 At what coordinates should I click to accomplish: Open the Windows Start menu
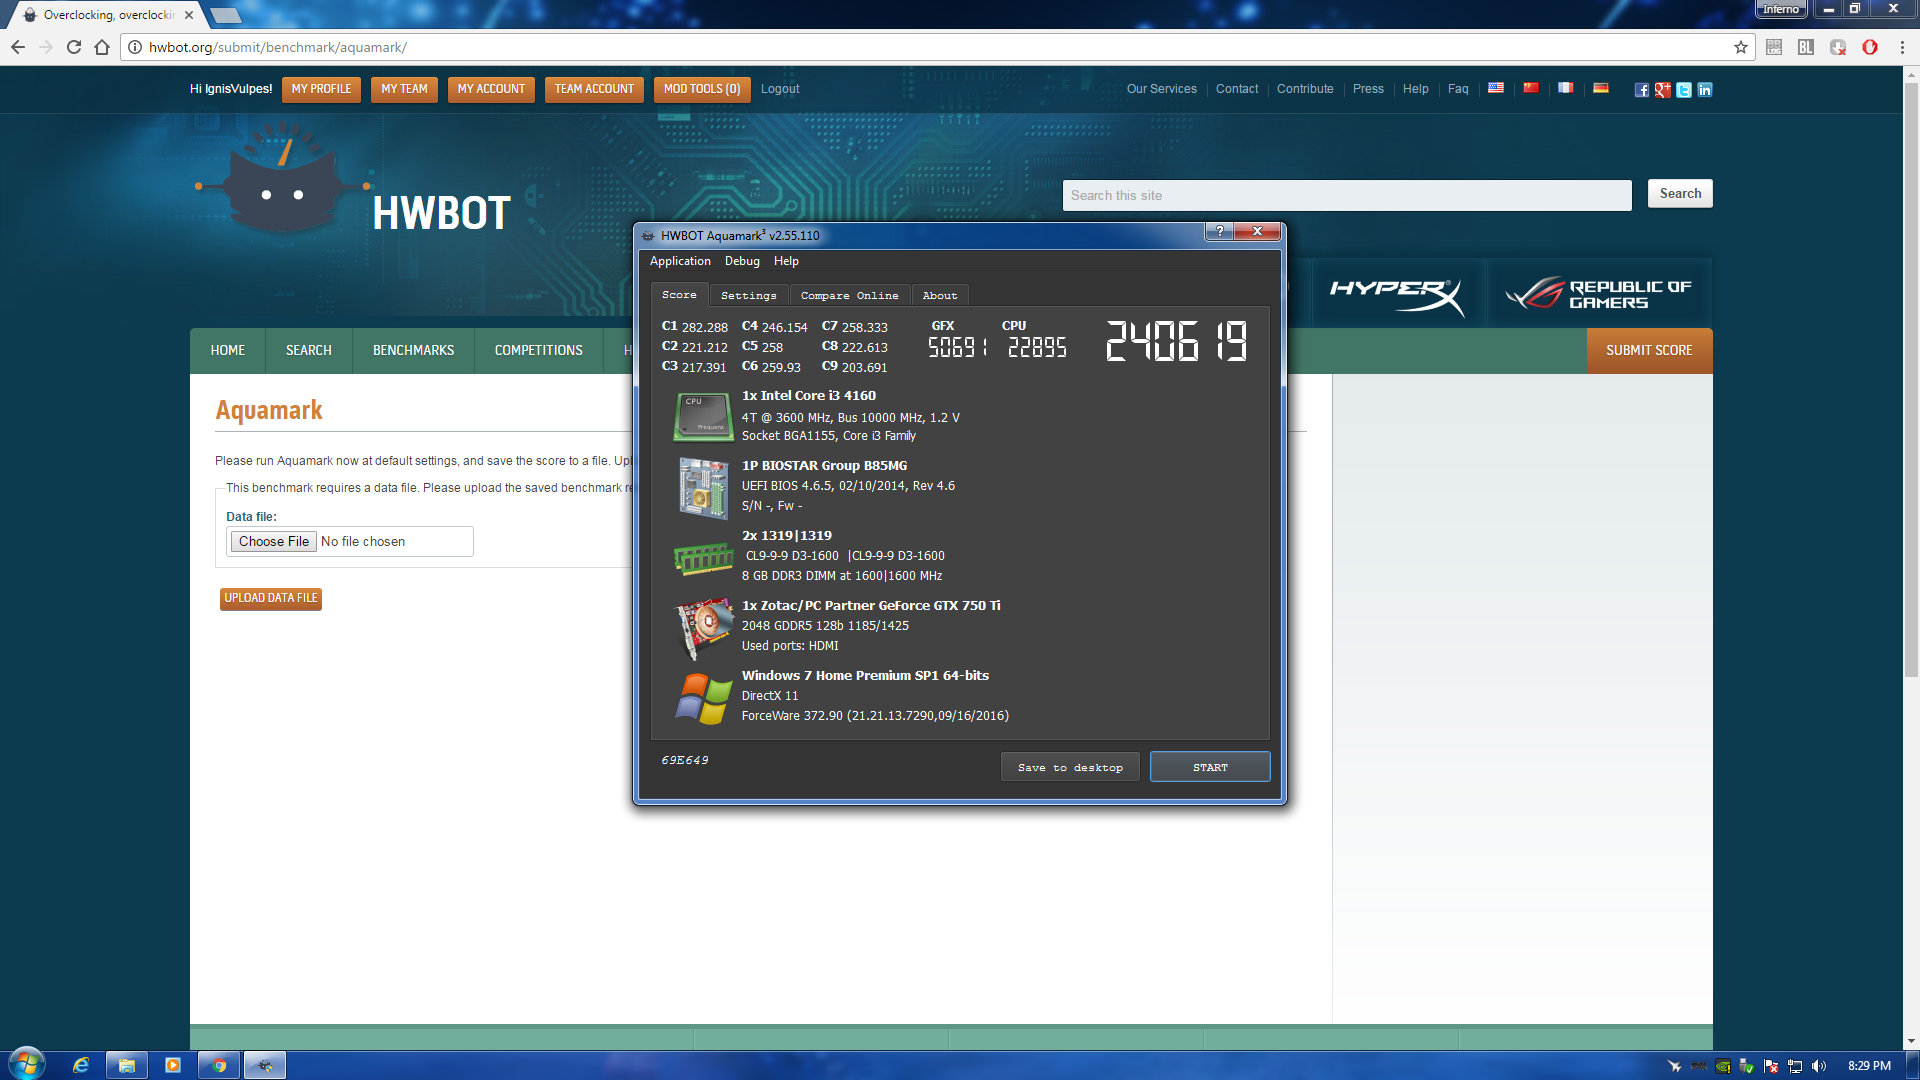(26, 1064)
